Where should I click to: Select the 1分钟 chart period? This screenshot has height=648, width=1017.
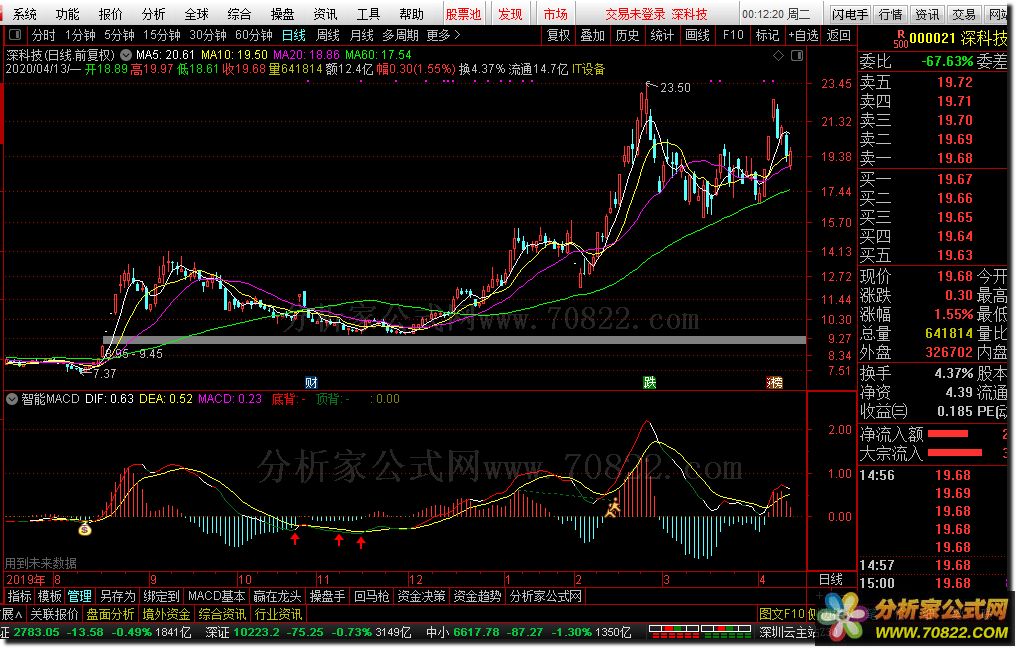(80, 35)
